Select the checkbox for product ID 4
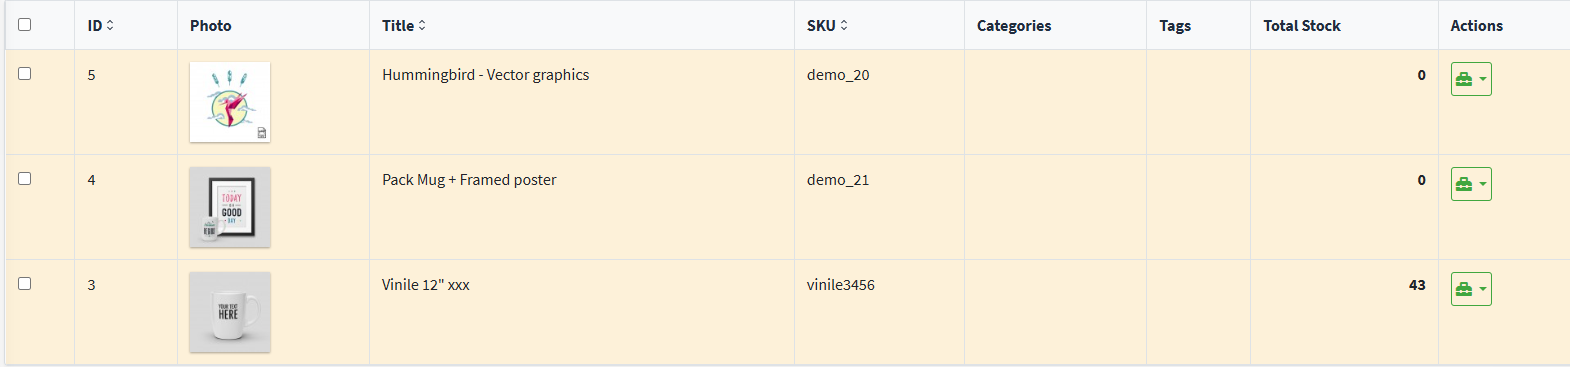 pos(25,179)
